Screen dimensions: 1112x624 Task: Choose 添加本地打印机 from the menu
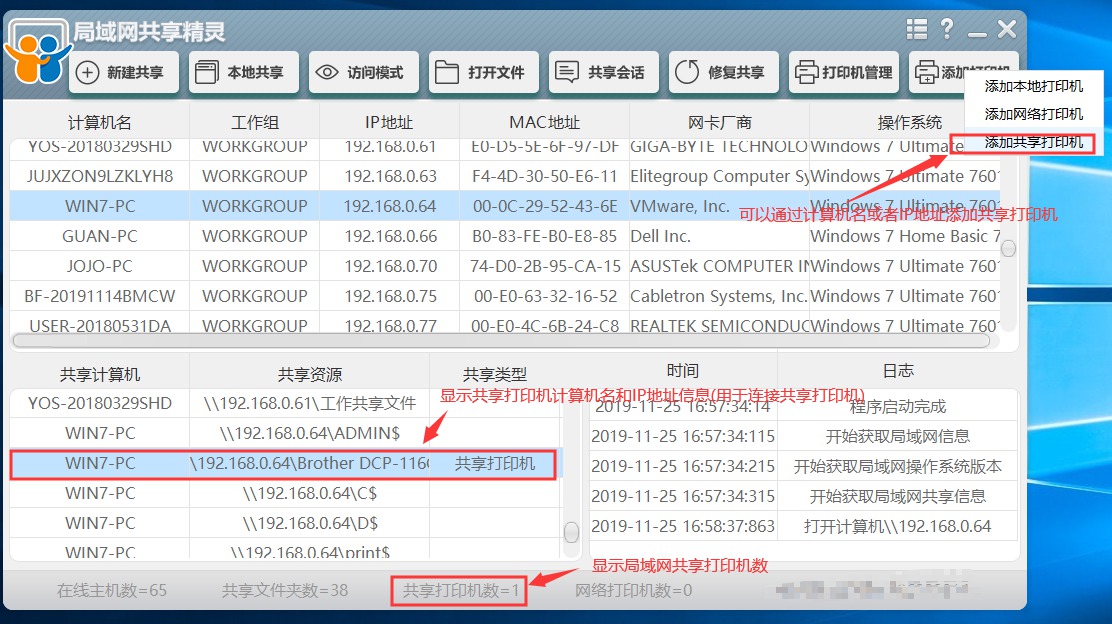1033,87
